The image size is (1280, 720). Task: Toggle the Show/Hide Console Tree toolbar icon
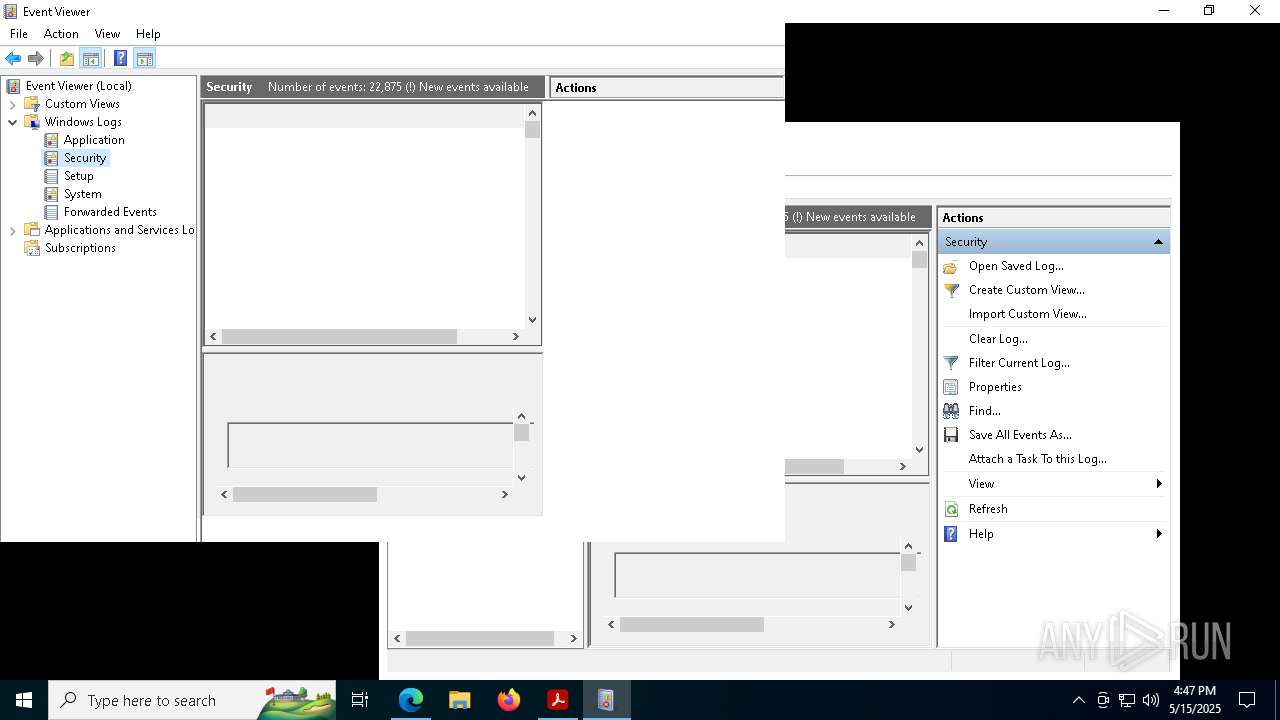point(91,58)
